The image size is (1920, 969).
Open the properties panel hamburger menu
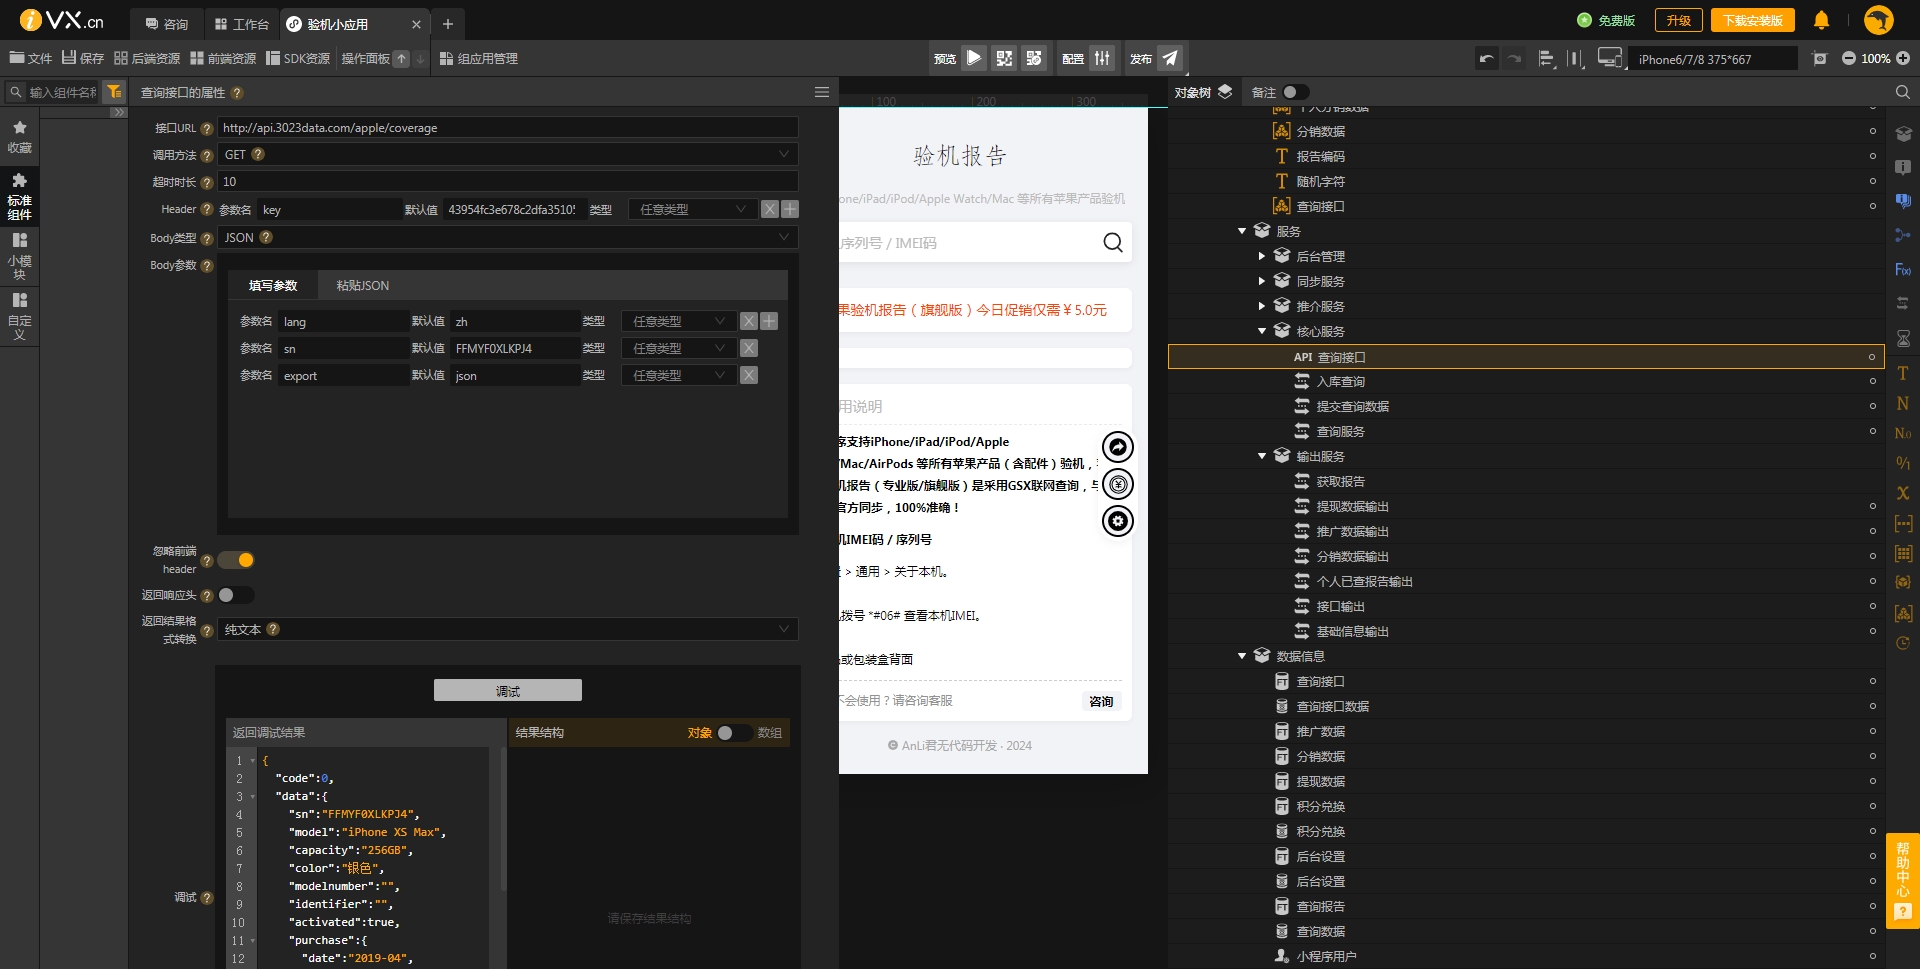point(822,92)
